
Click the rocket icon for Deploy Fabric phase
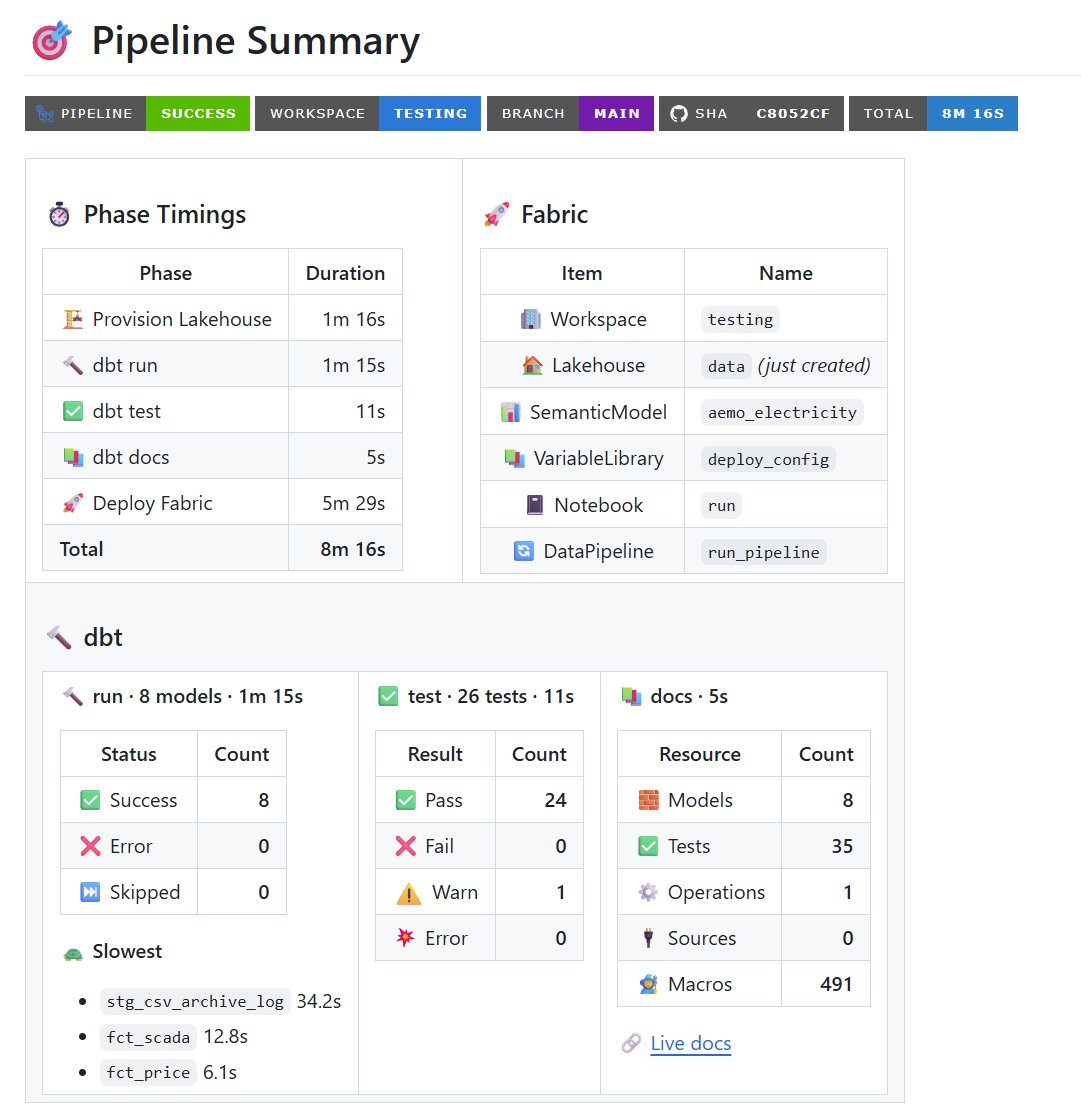[x=73, y=503]
